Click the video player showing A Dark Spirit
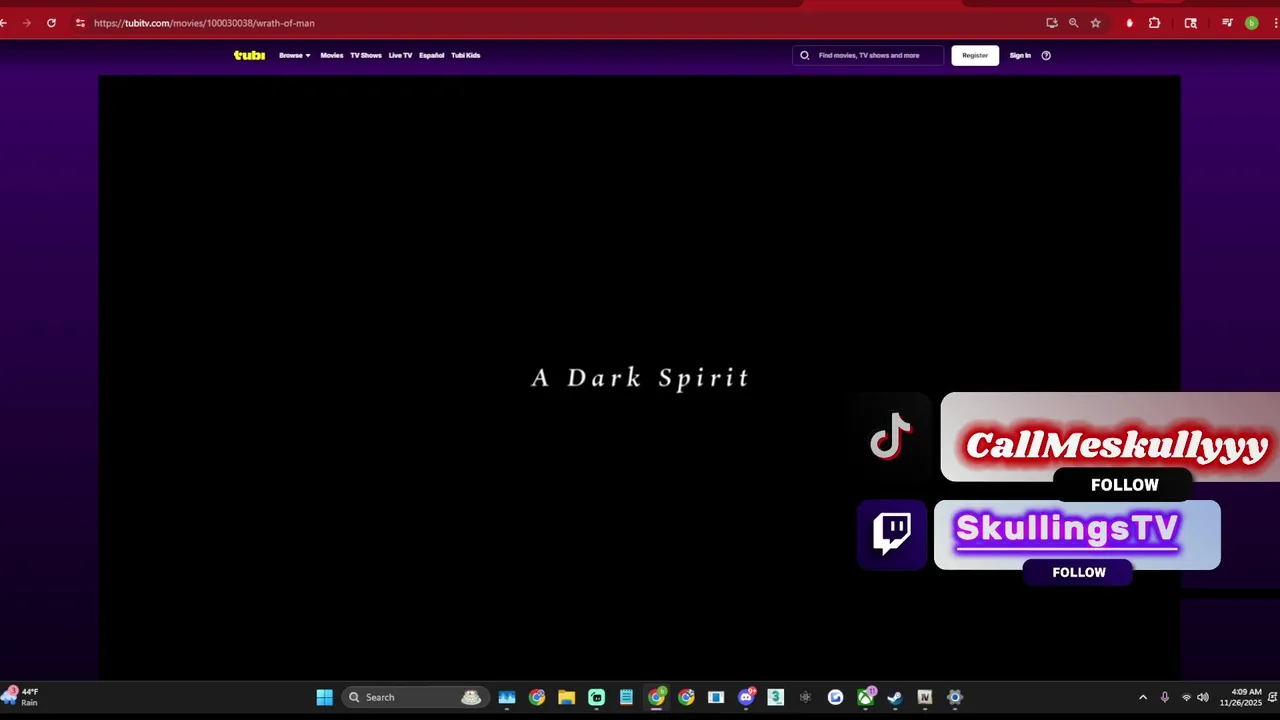Image resolution: width=1280 pixels, height=720 pixels. (x=639, y=377)
